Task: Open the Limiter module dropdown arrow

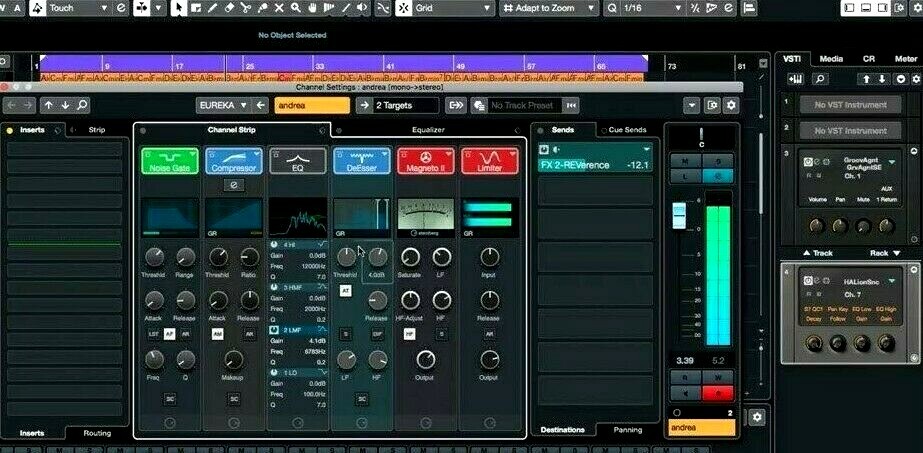Action: 513,154
